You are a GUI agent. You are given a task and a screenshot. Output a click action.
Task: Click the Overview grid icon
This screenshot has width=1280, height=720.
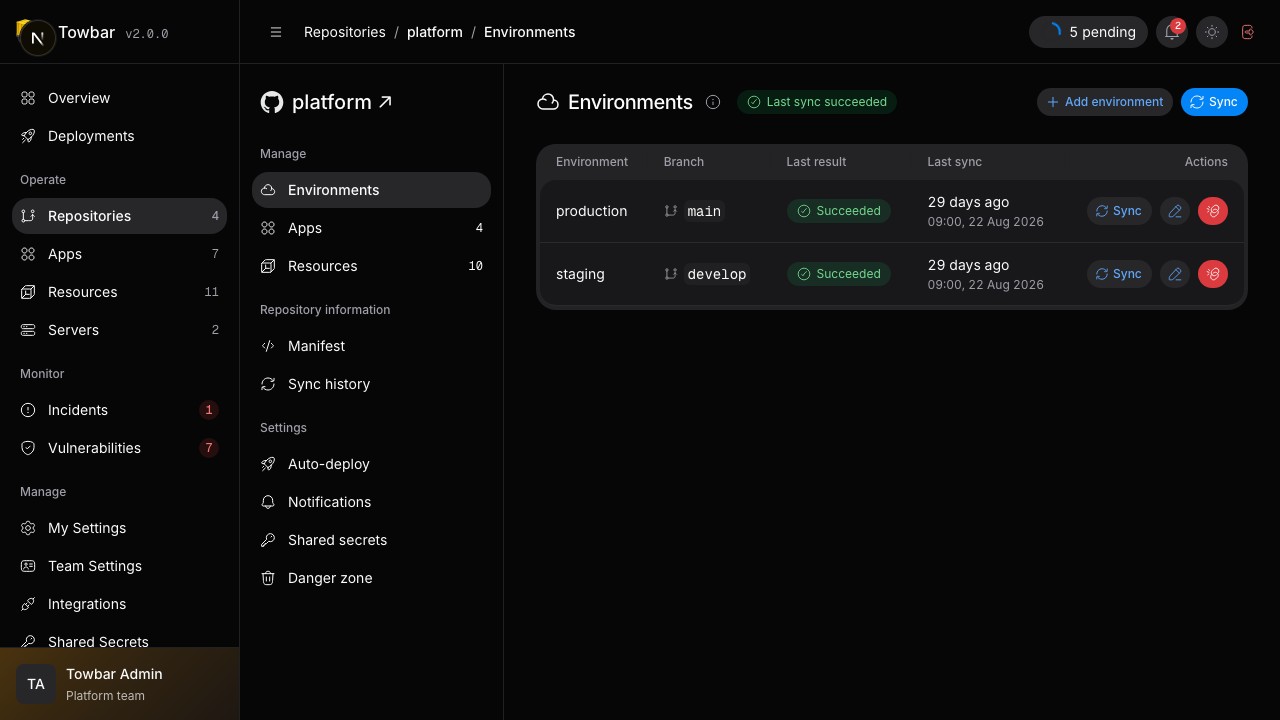[x=28, y=98]
